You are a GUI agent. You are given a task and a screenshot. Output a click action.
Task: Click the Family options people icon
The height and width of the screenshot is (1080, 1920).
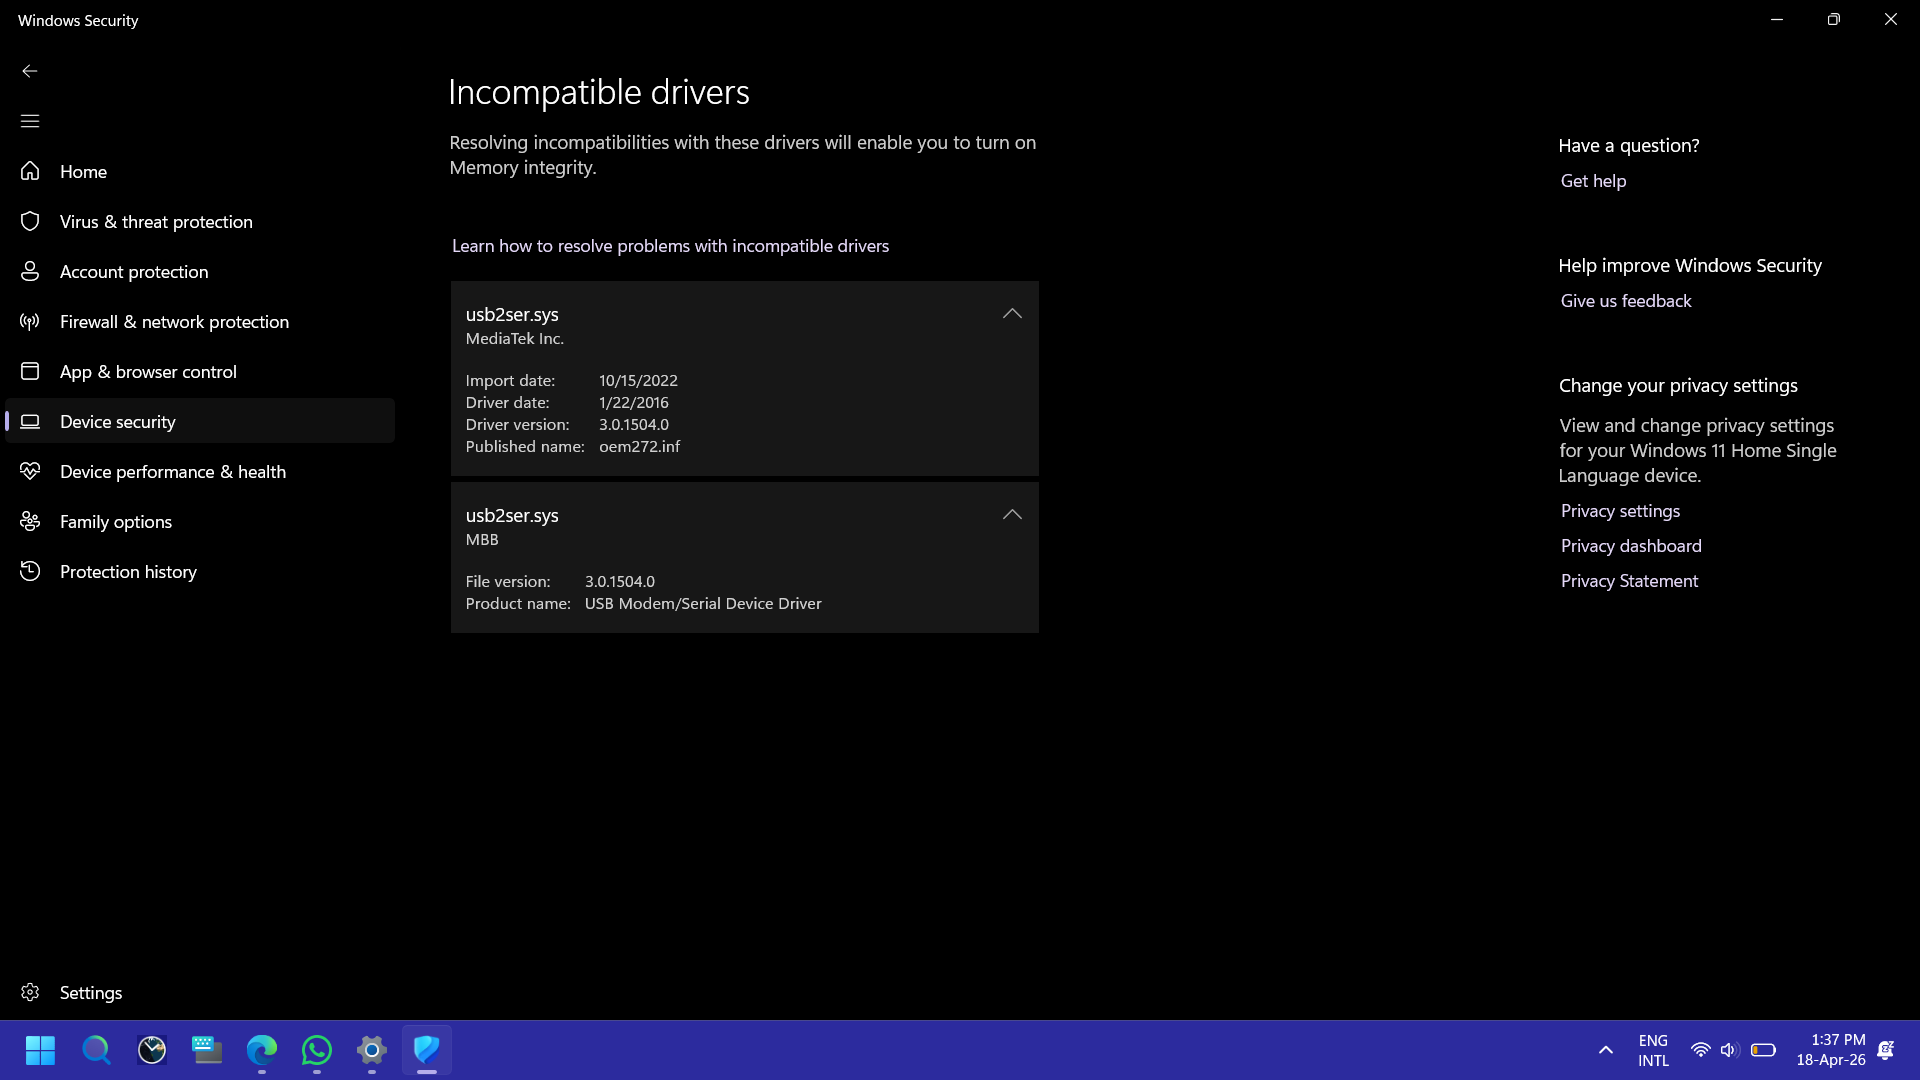pos(30,521)
